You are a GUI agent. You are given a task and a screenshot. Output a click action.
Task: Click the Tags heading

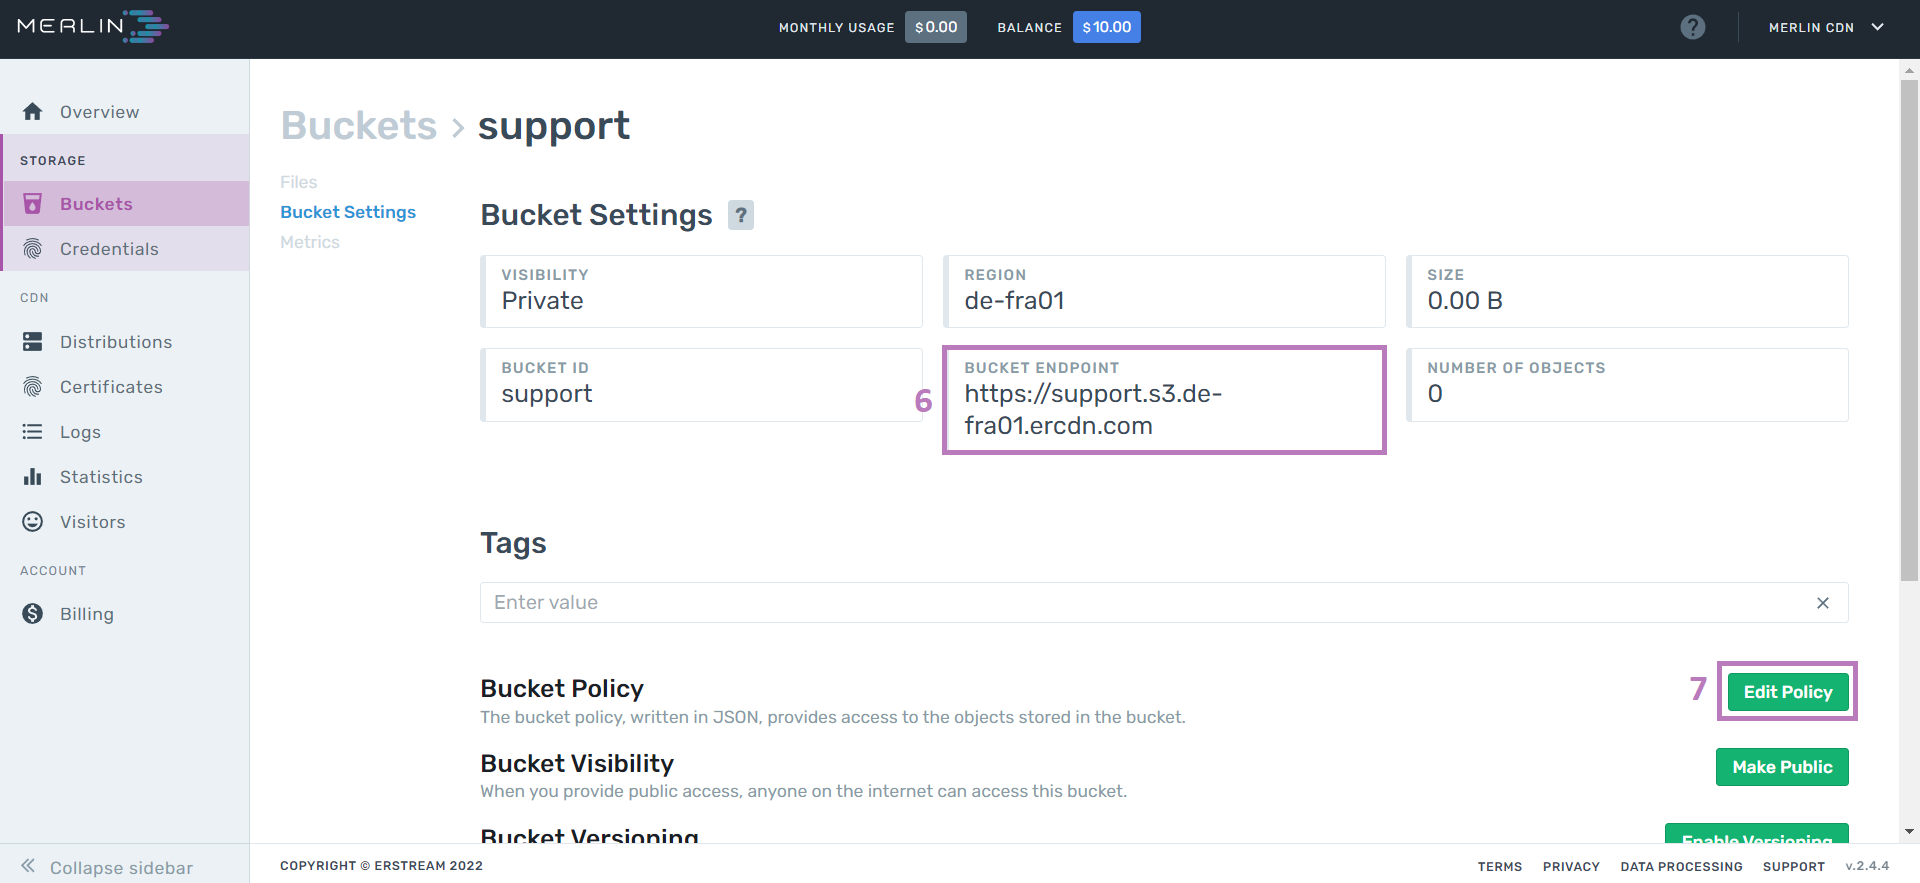[x=513, y=543]
